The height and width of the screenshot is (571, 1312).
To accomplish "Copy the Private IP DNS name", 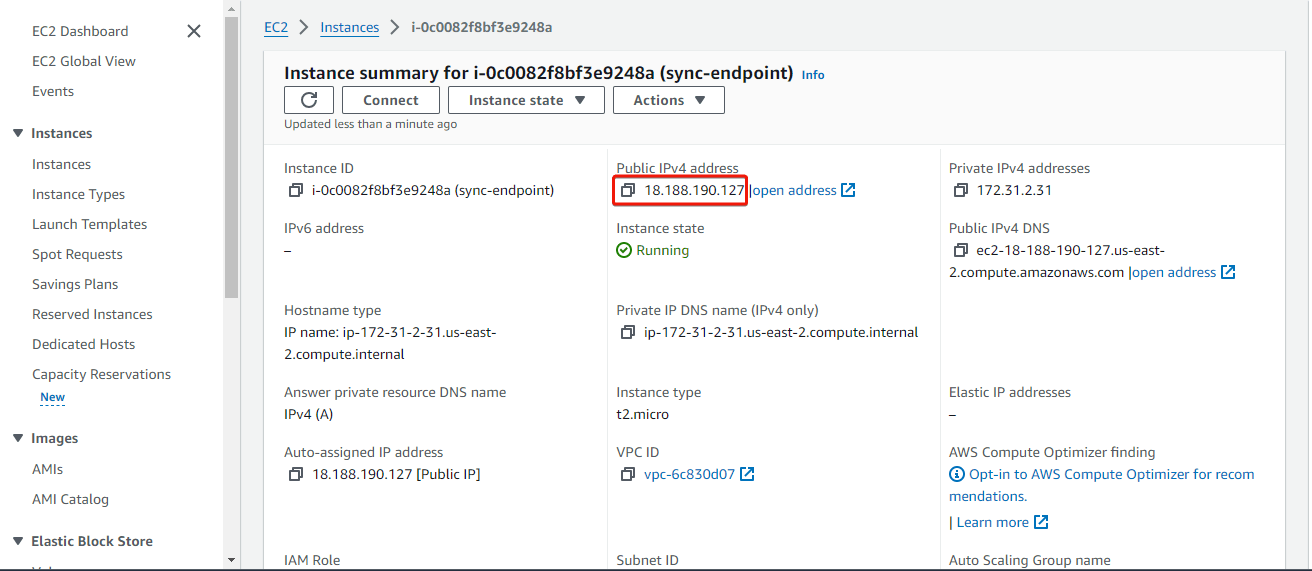I will click(x=627, y=332).
